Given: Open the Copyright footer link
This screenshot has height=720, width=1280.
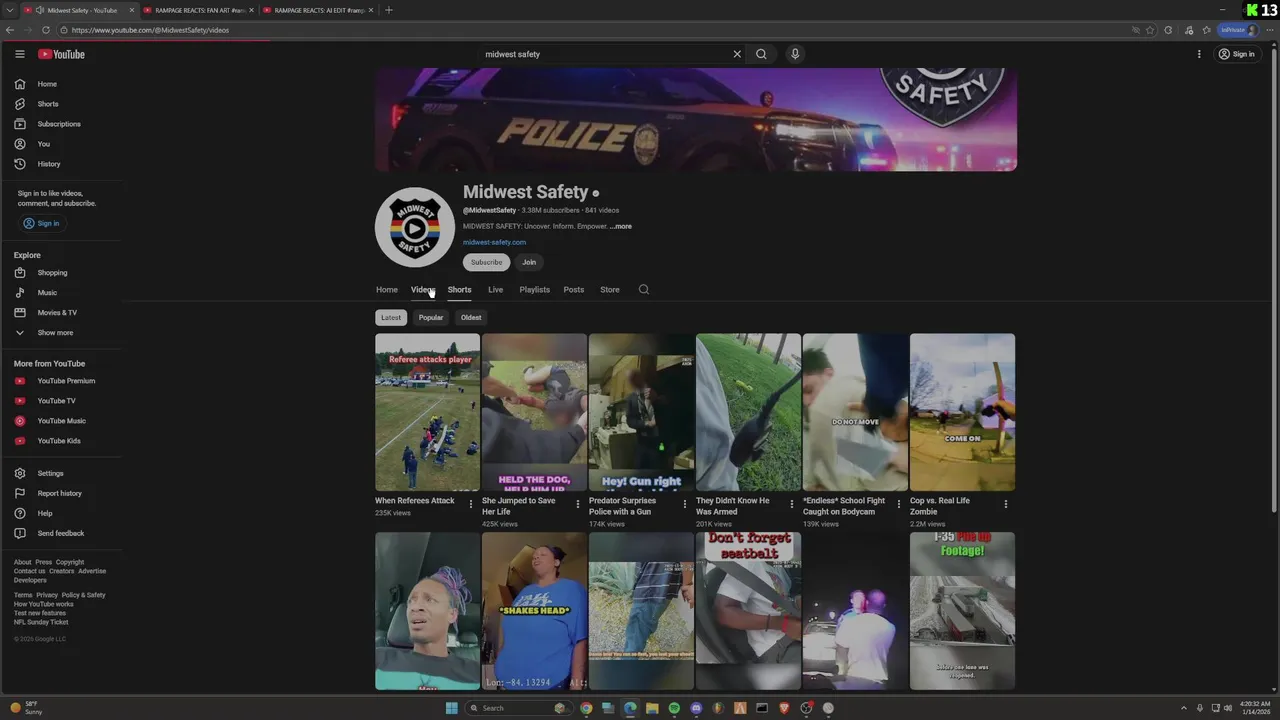Looking at the screenshot, I should coord(70,562).
